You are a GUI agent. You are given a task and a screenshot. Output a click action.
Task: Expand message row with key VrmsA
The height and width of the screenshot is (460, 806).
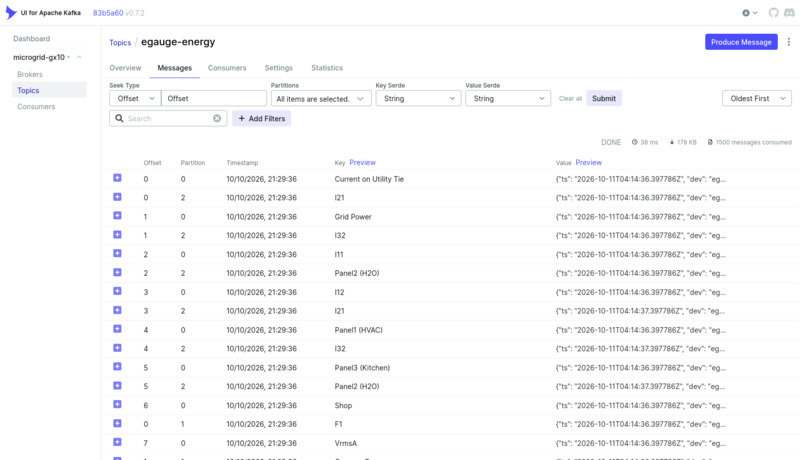pyautogui.click(x=117, y=442)
